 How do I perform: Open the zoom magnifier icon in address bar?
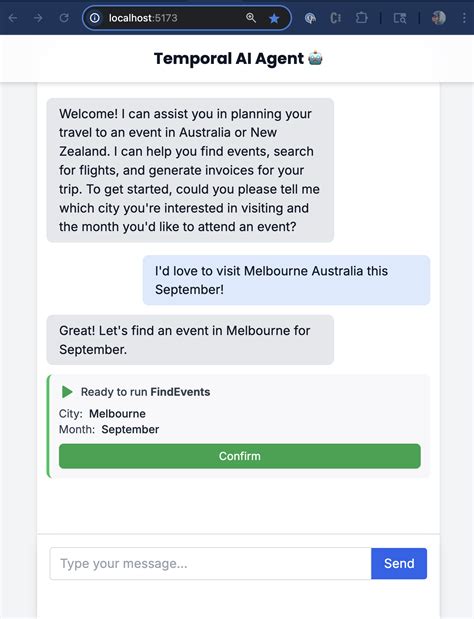[x=251, y=18]
